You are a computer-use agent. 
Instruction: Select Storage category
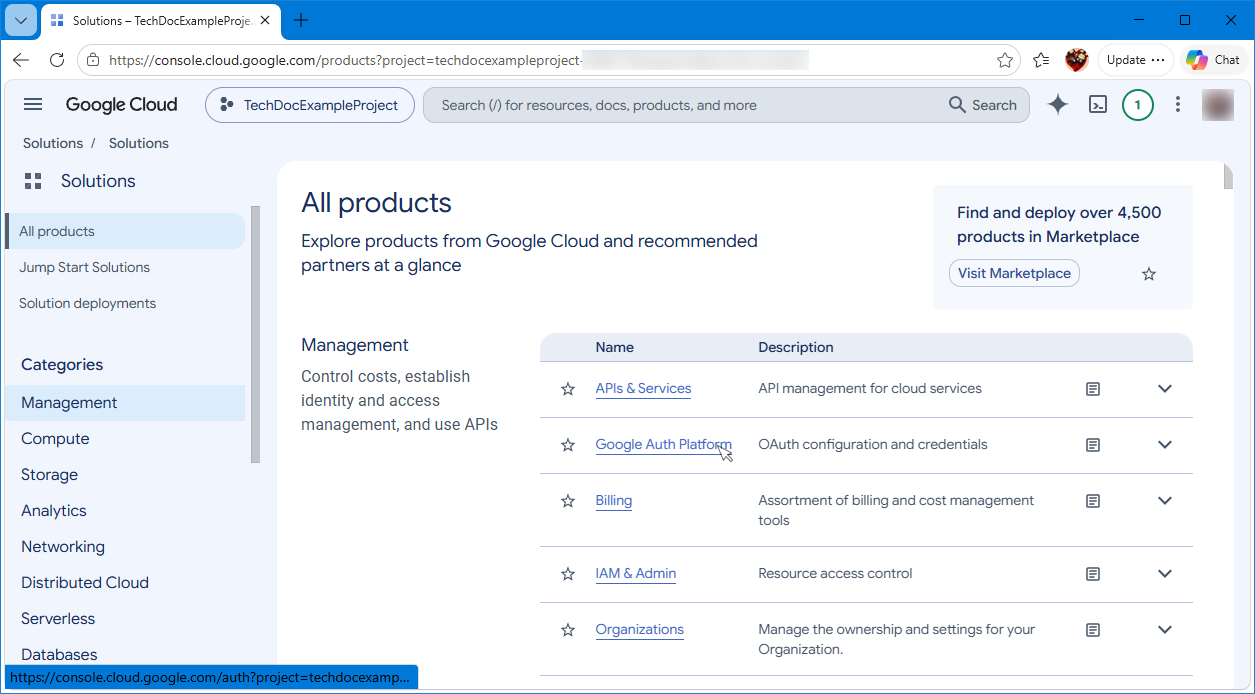49,475
